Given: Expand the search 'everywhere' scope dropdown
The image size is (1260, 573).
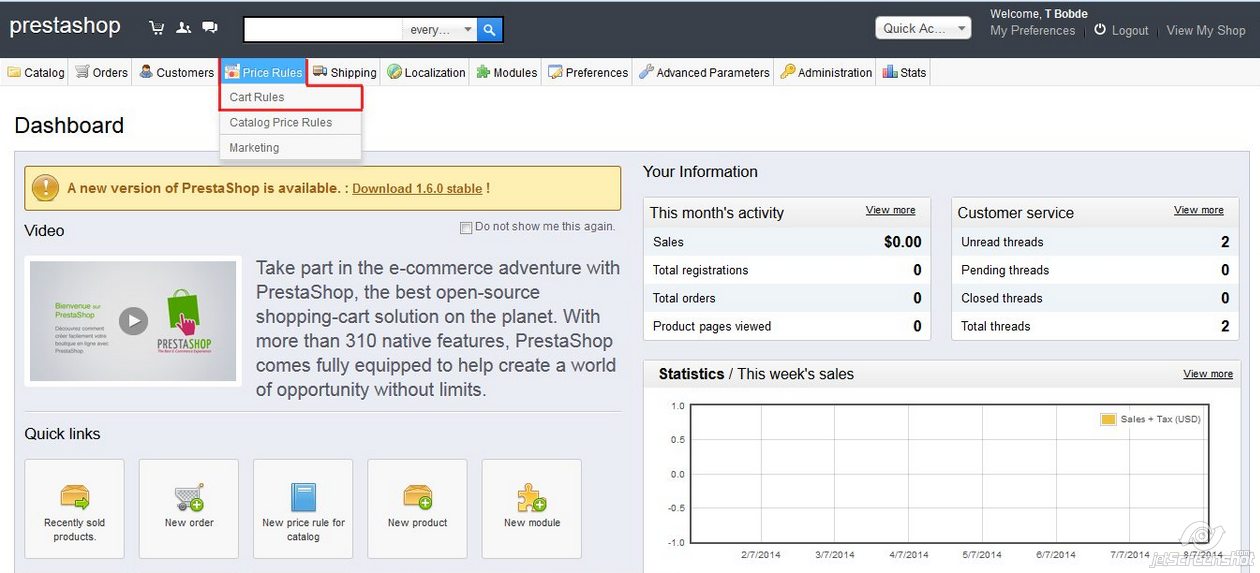Looking at the screenshot, I should pyautogui.click(x=440, y=30).
